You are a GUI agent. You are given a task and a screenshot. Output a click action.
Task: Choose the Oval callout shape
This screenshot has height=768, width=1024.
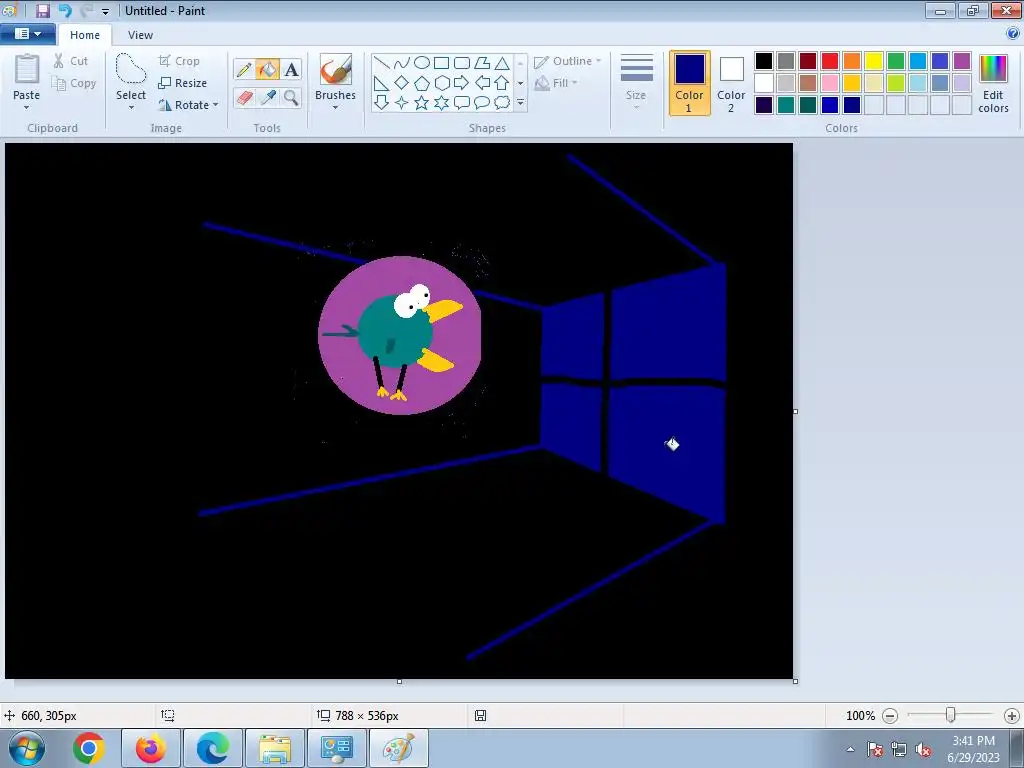tap(482, 103)
